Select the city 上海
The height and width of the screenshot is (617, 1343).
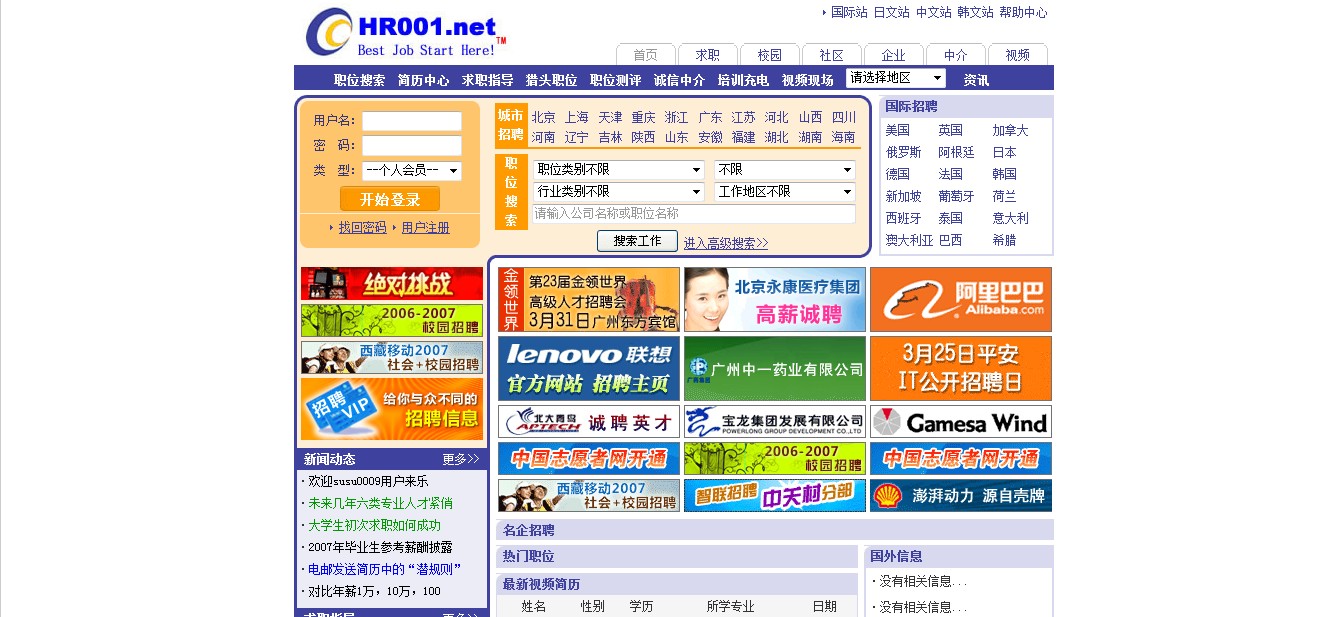pos(577,117)
